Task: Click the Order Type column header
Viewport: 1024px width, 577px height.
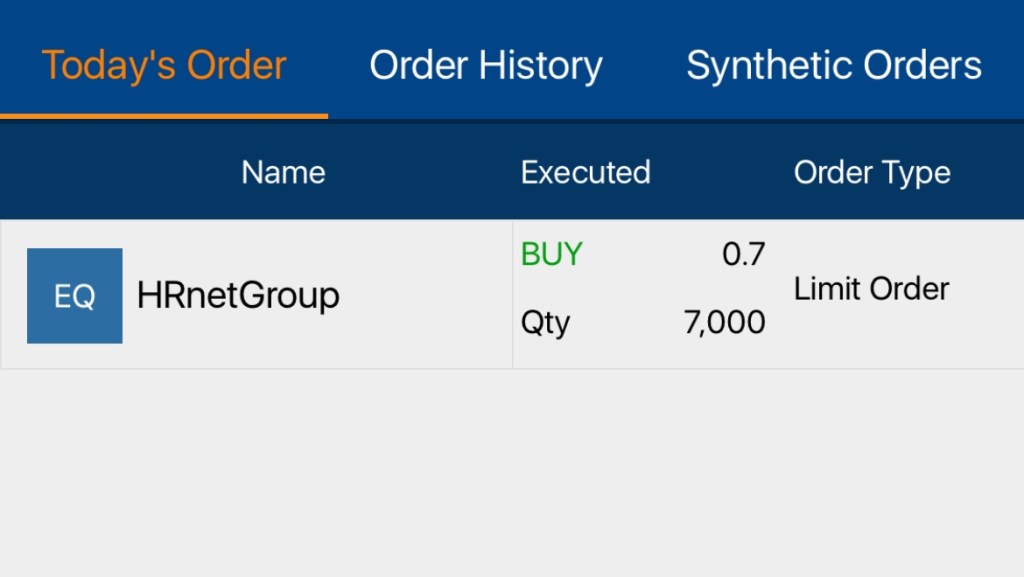Action: pos(871,172)
